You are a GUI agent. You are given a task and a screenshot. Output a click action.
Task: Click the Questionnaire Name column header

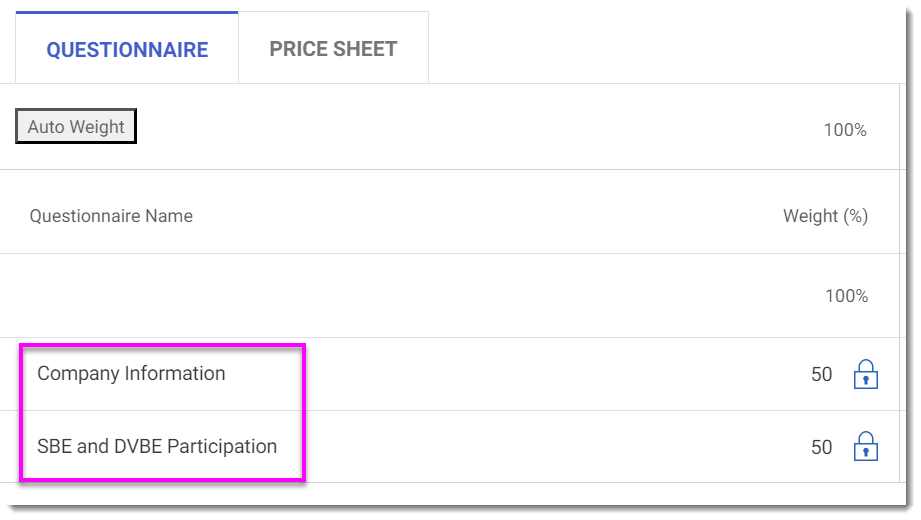[111, 216]
